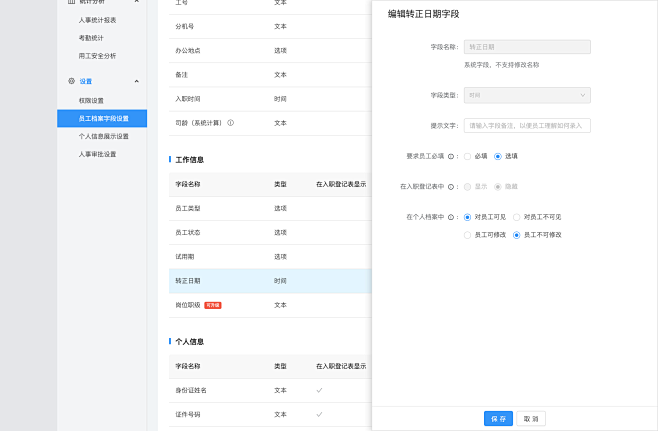Image resolution: width=658 pixels, height=431 pixels.
Task: Click the 分机号 field row
Action: click(x=270, y=26)
